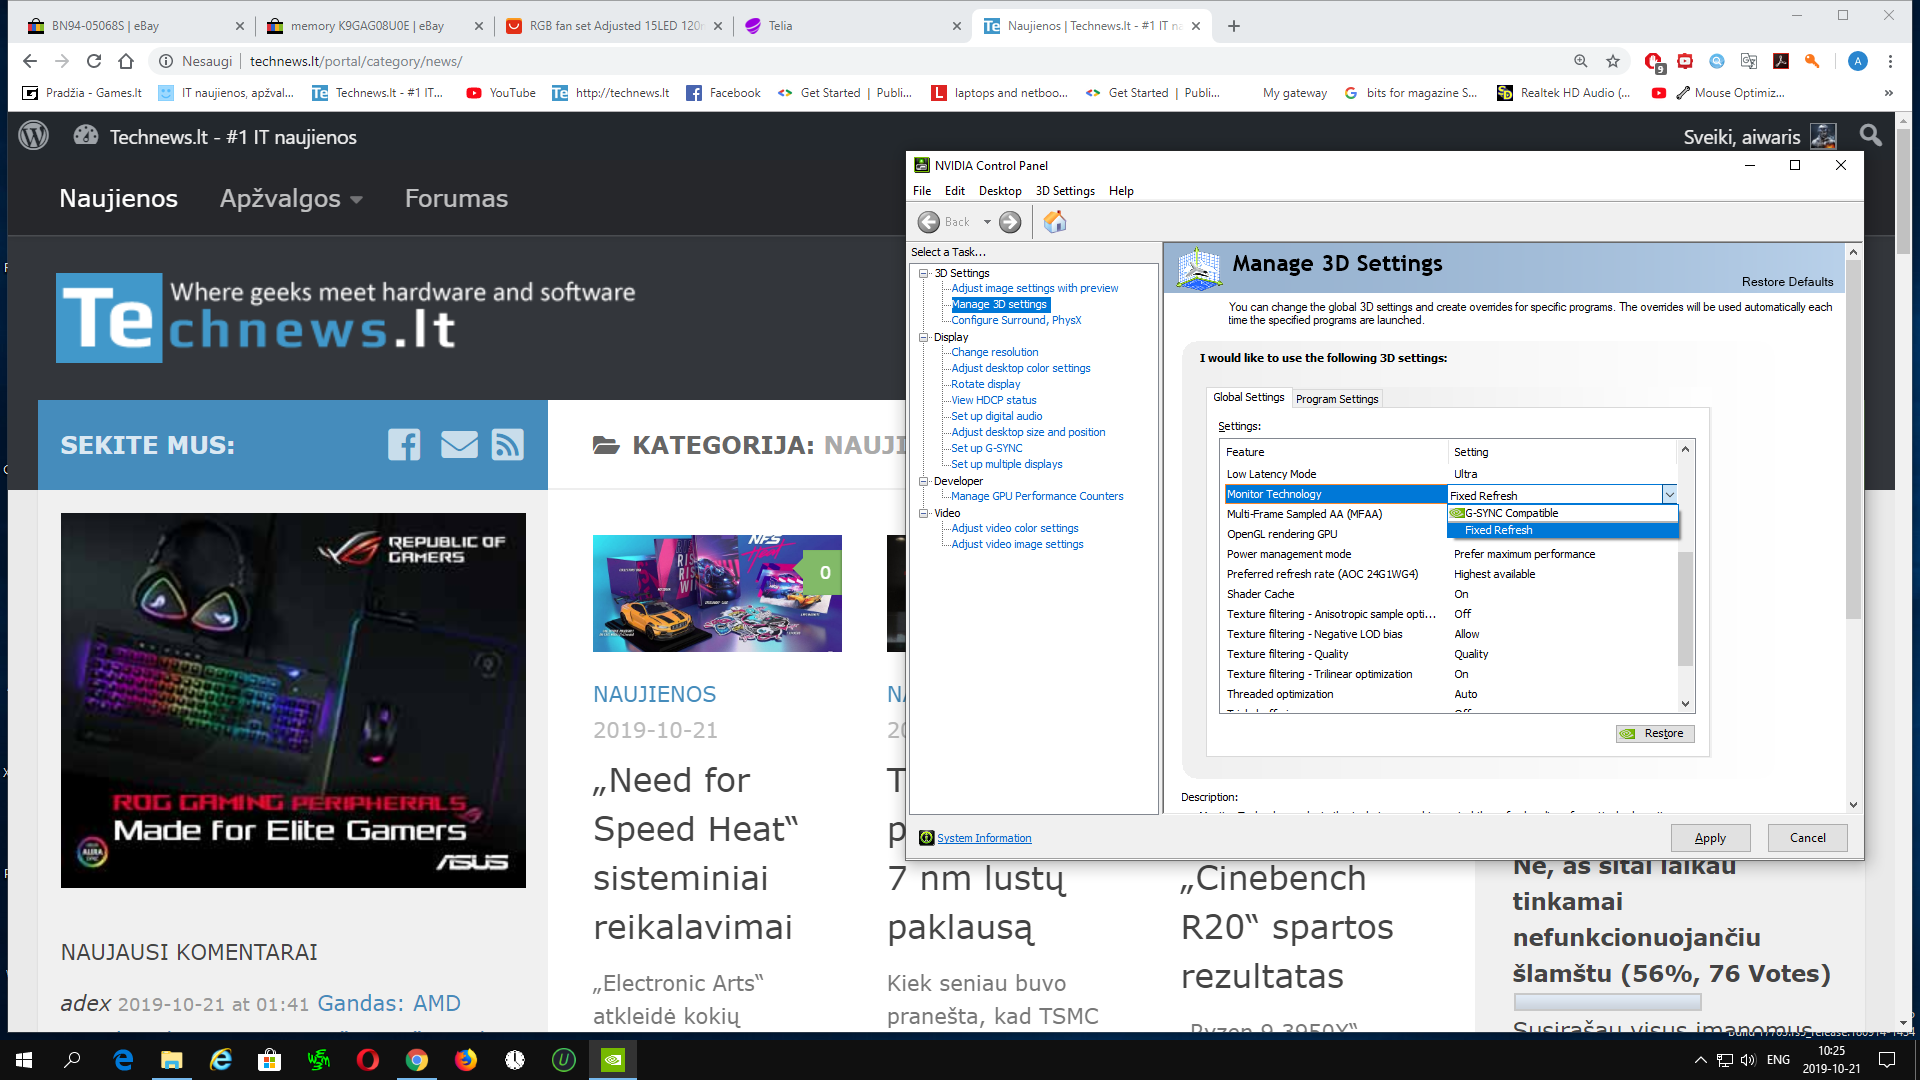Click the Cancel button
This screenshot has height=1080, width=1920.
coord(1807,838)
